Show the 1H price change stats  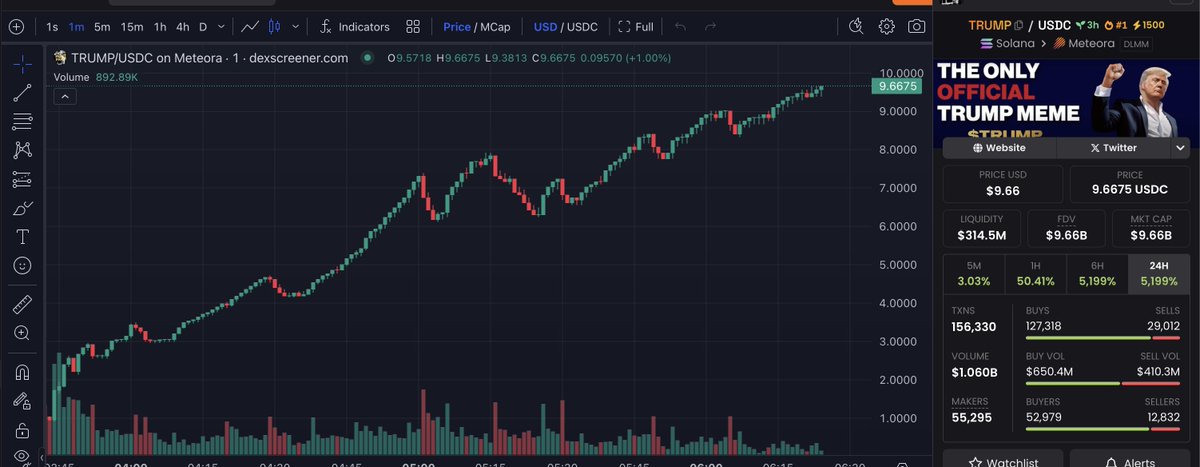1036,275
